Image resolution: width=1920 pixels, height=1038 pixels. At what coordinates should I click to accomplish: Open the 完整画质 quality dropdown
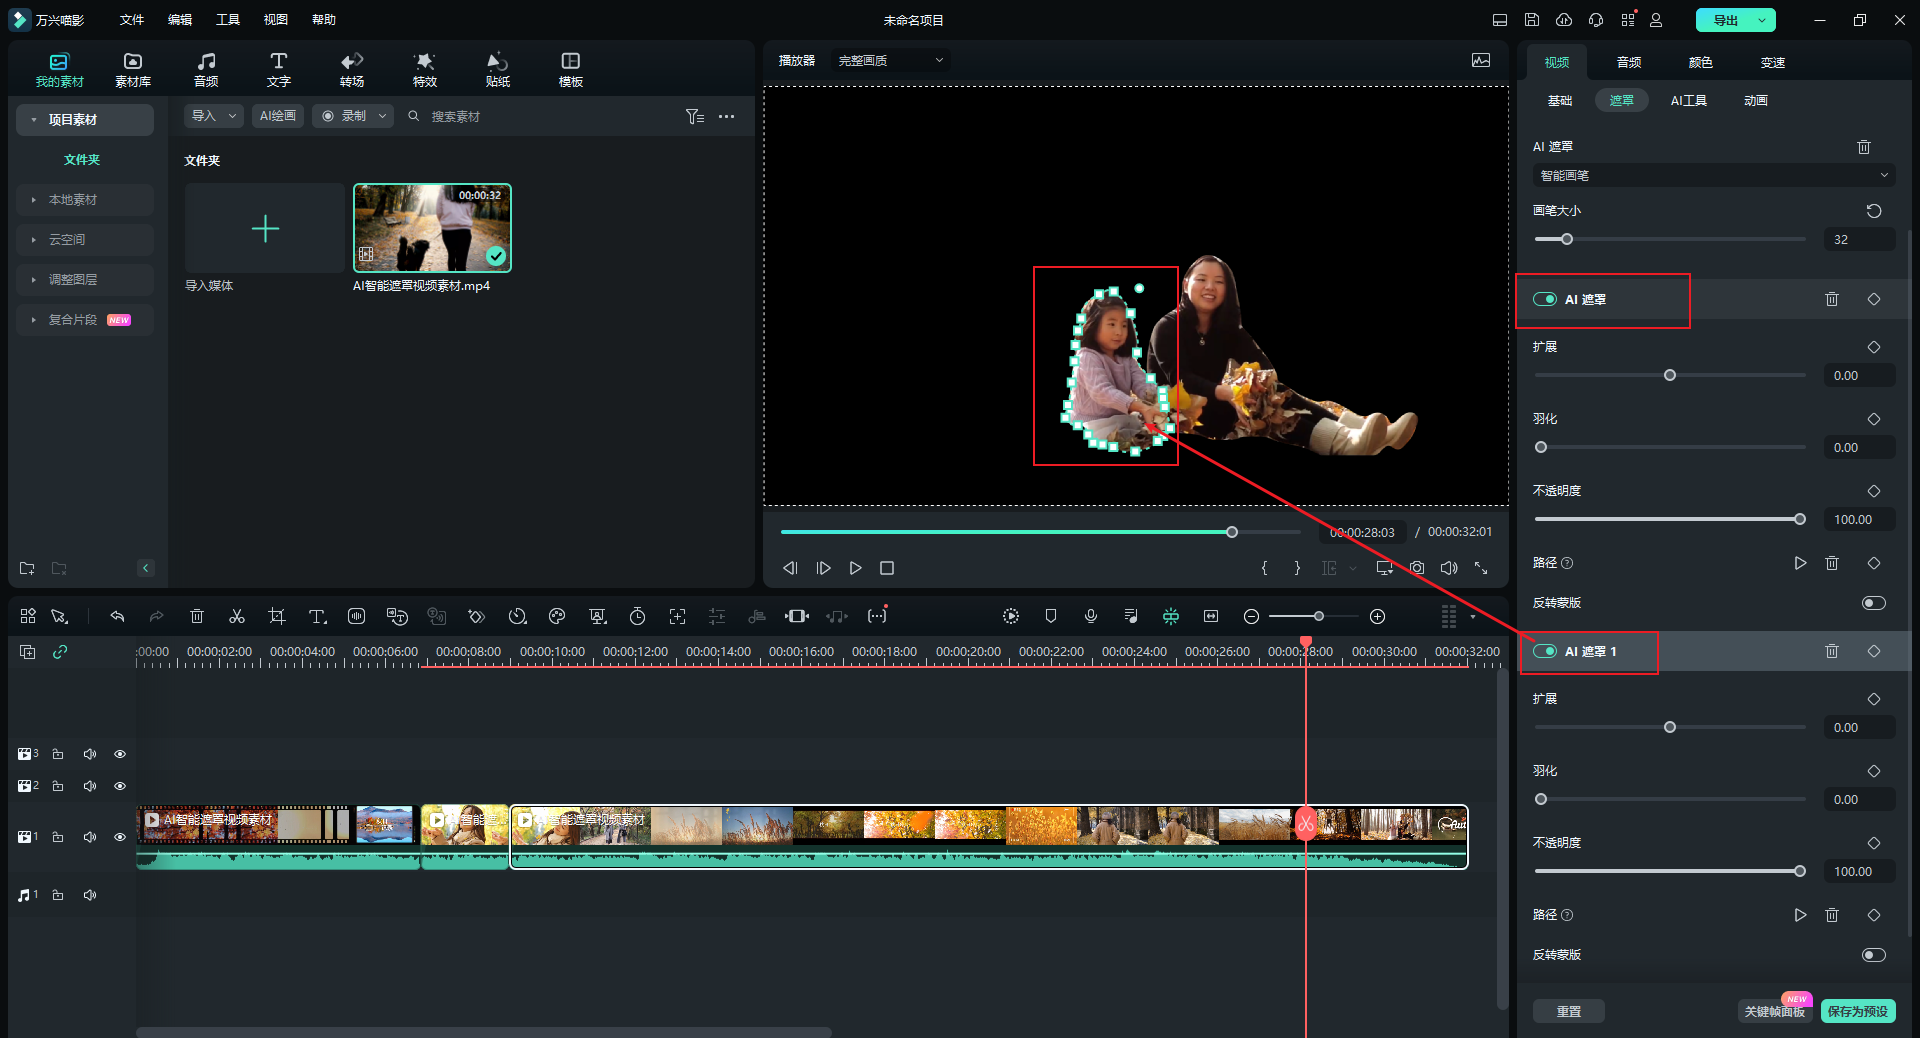point(890,61)
